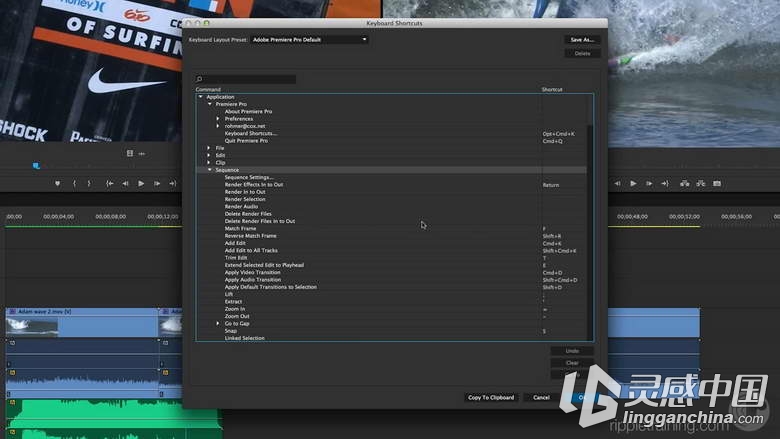Click the Drag Video Only filmstrip icon
Screen dimensions: 780x439
click(x=130, y=153)
